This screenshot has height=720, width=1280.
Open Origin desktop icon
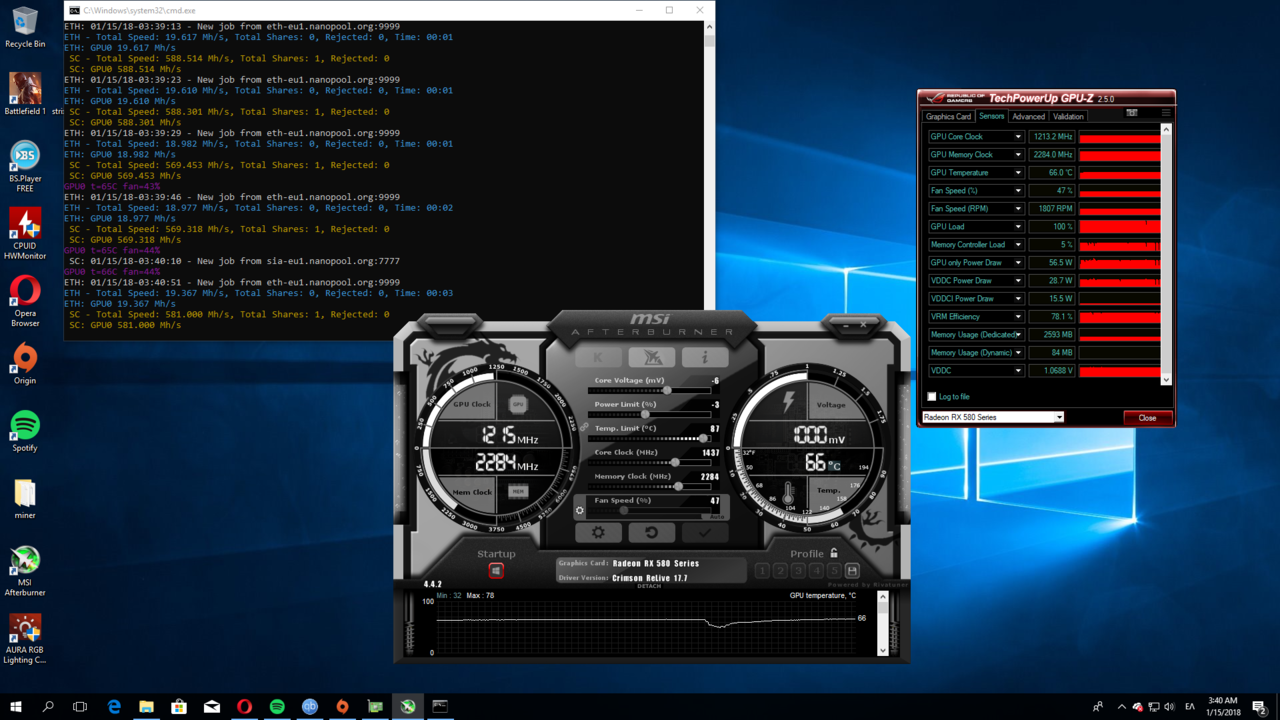click(x=25, y=364)
